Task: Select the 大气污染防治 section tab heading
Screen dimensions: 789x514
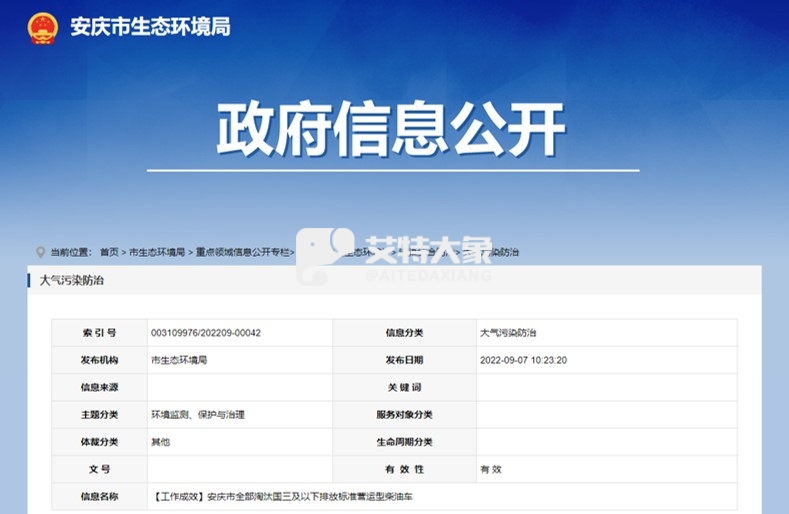Action: point(71,281)
